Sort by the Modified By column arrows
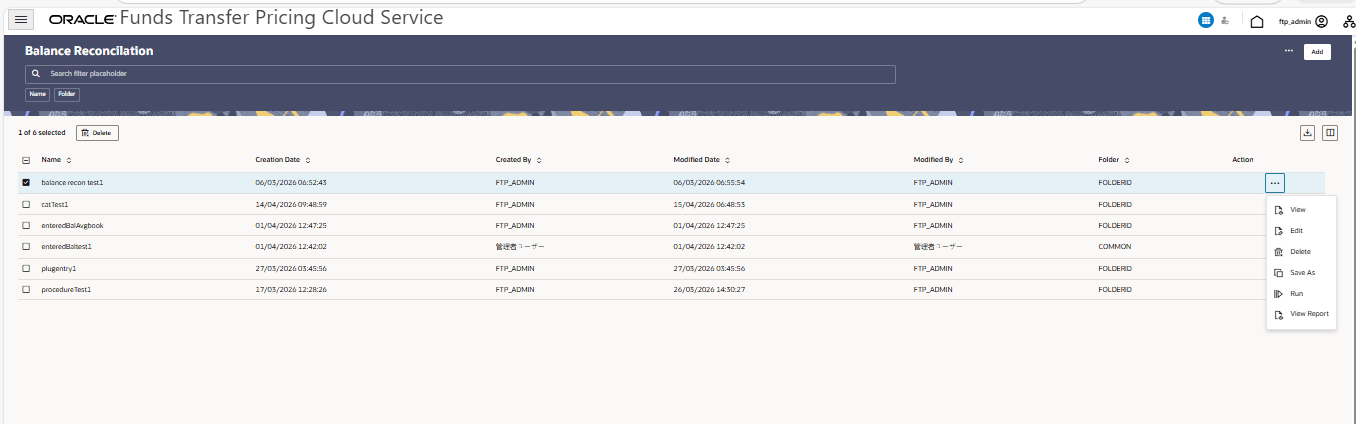This screenshot has width=1356, height=424. tap(961, 160)
